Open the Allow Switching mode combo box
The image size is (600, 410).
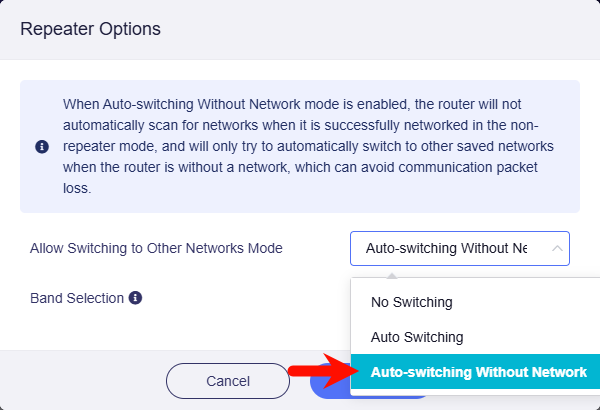[460, 248]
